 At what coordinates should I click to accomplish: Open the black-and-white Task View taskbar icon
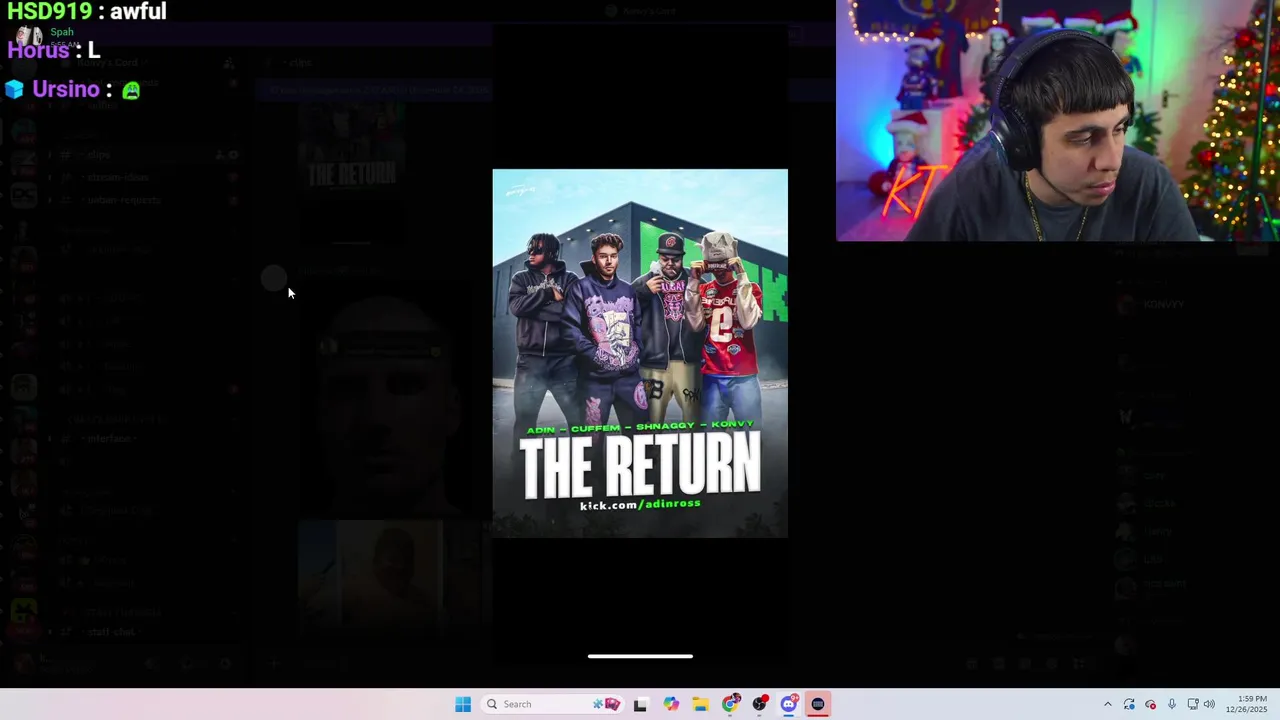pyautogui.click(x=640, y=704)
